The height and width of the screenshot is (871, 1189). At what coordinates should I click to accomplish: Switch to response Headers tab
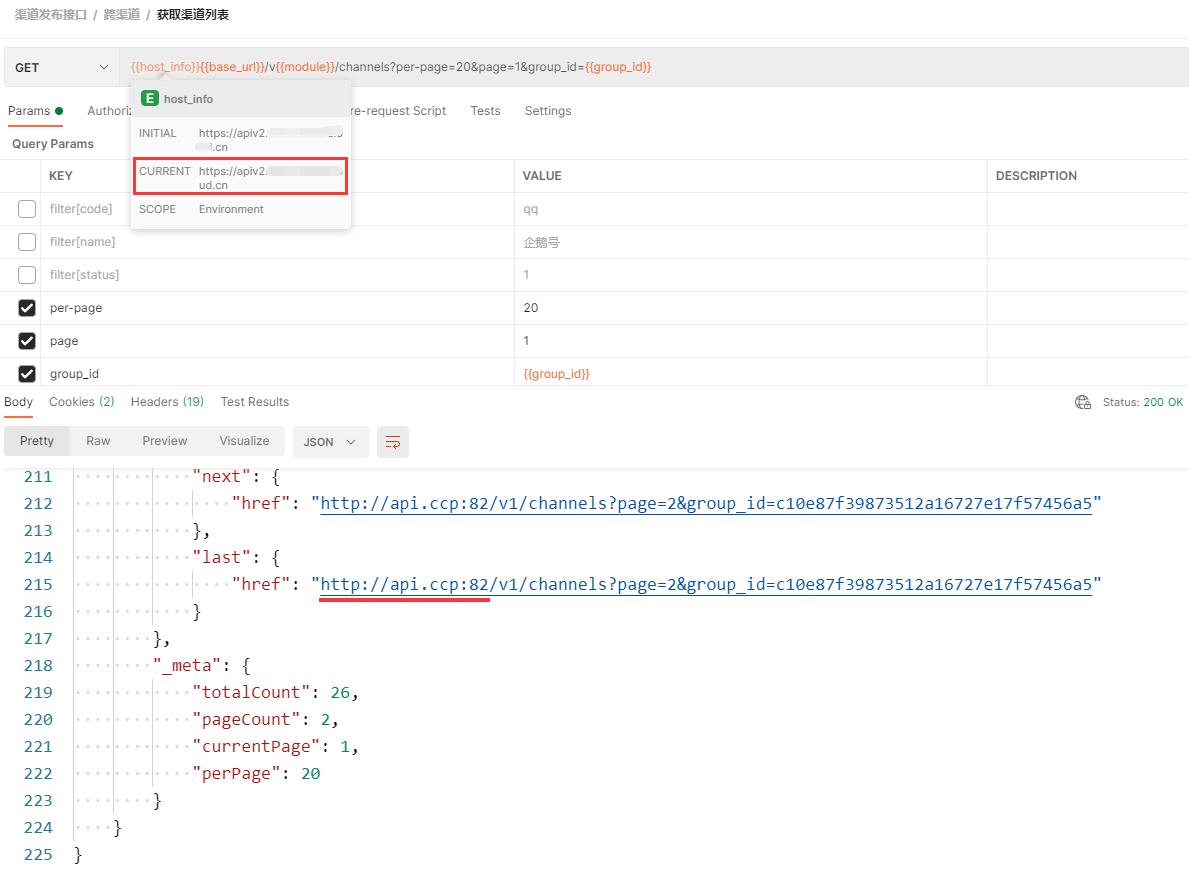[167, 402]
